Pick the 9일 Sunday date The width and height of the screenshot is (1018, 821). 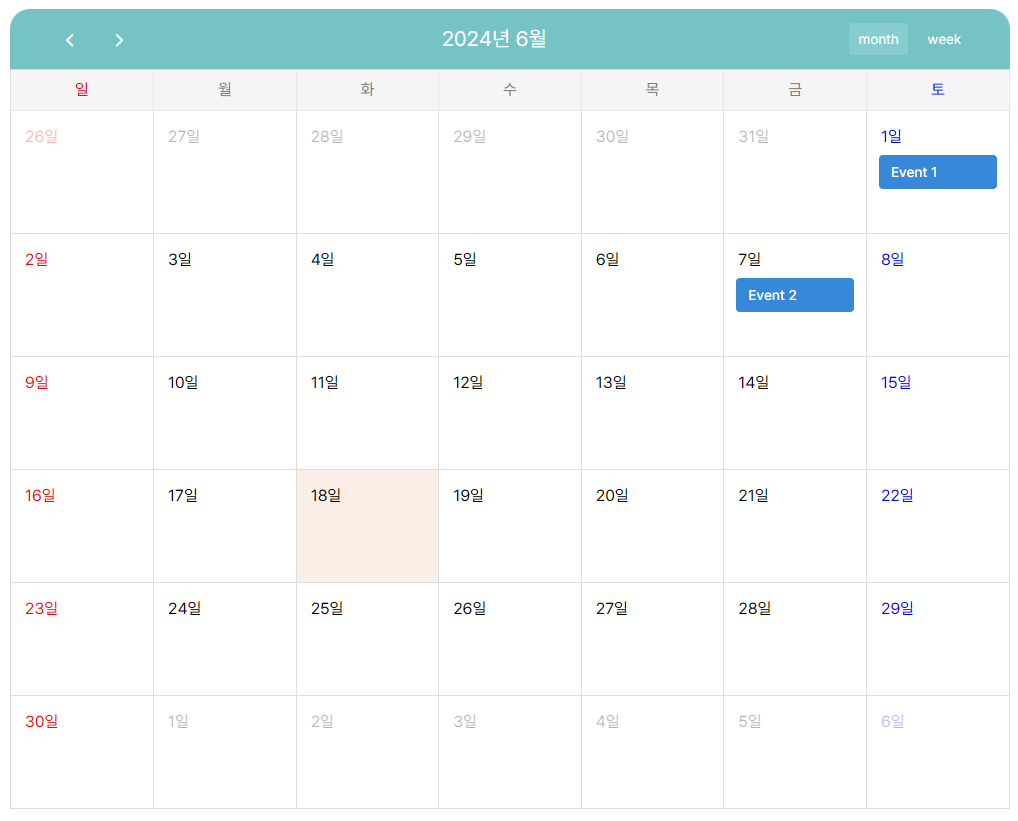(37, 383)
